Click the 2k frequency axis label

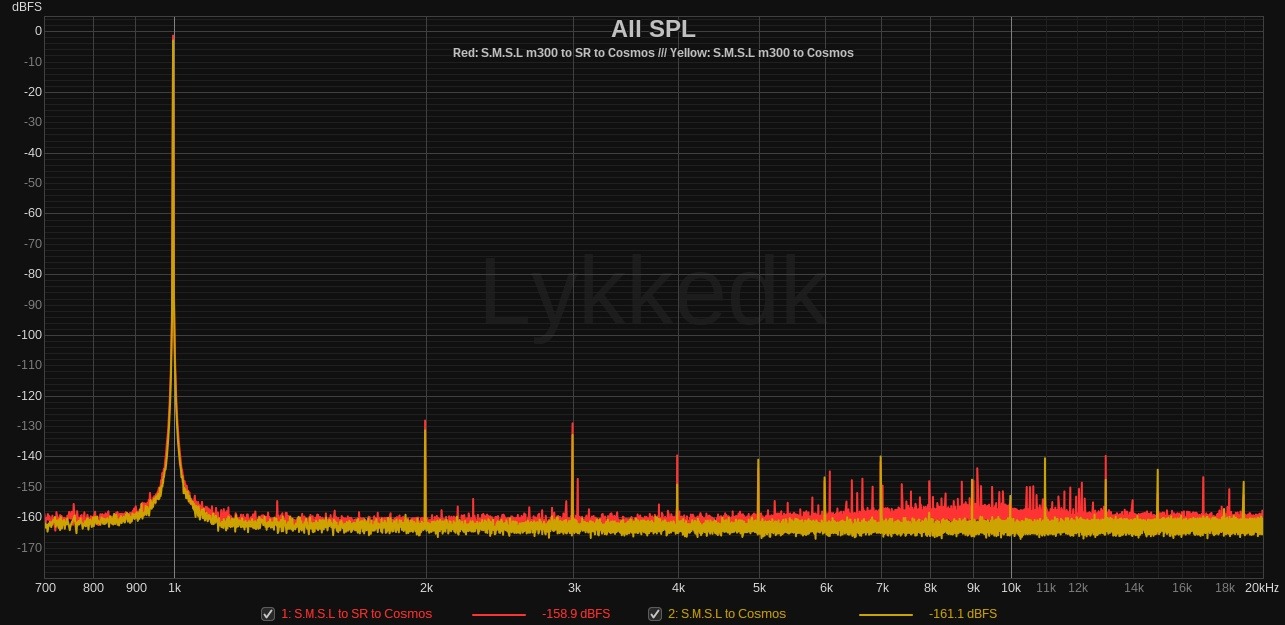pos(426,588)
